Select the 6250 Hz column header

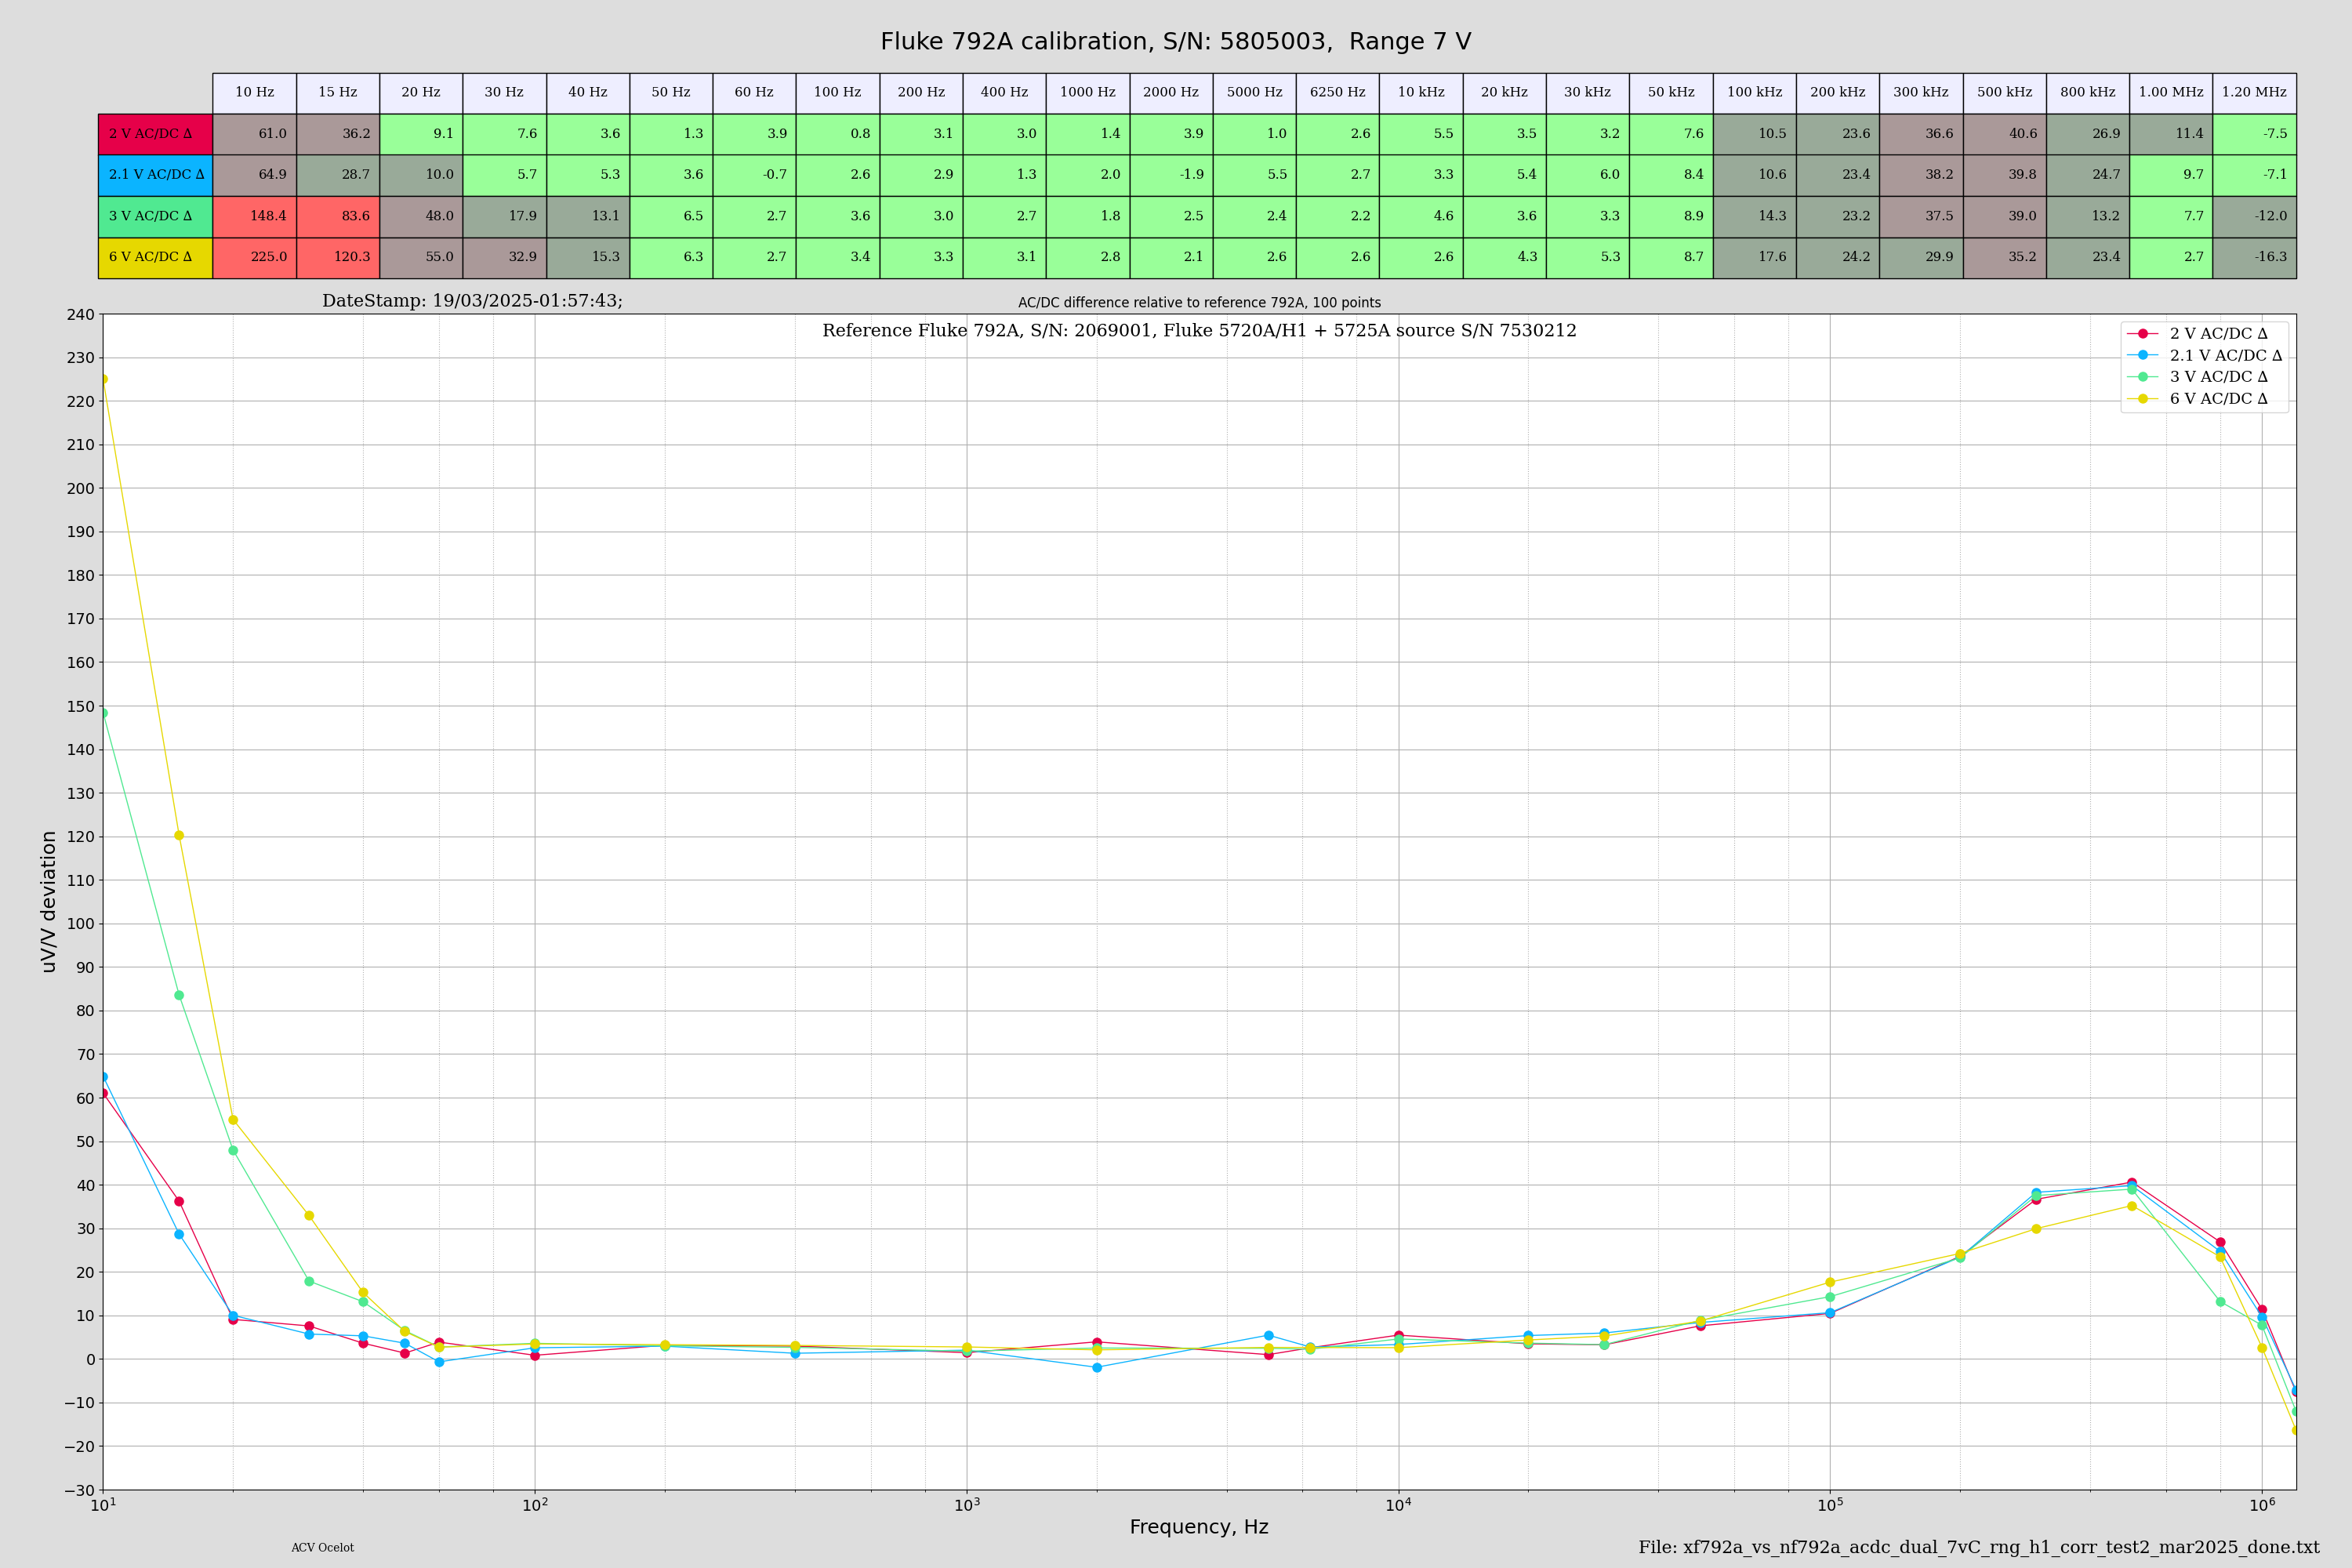(1338, 93)
